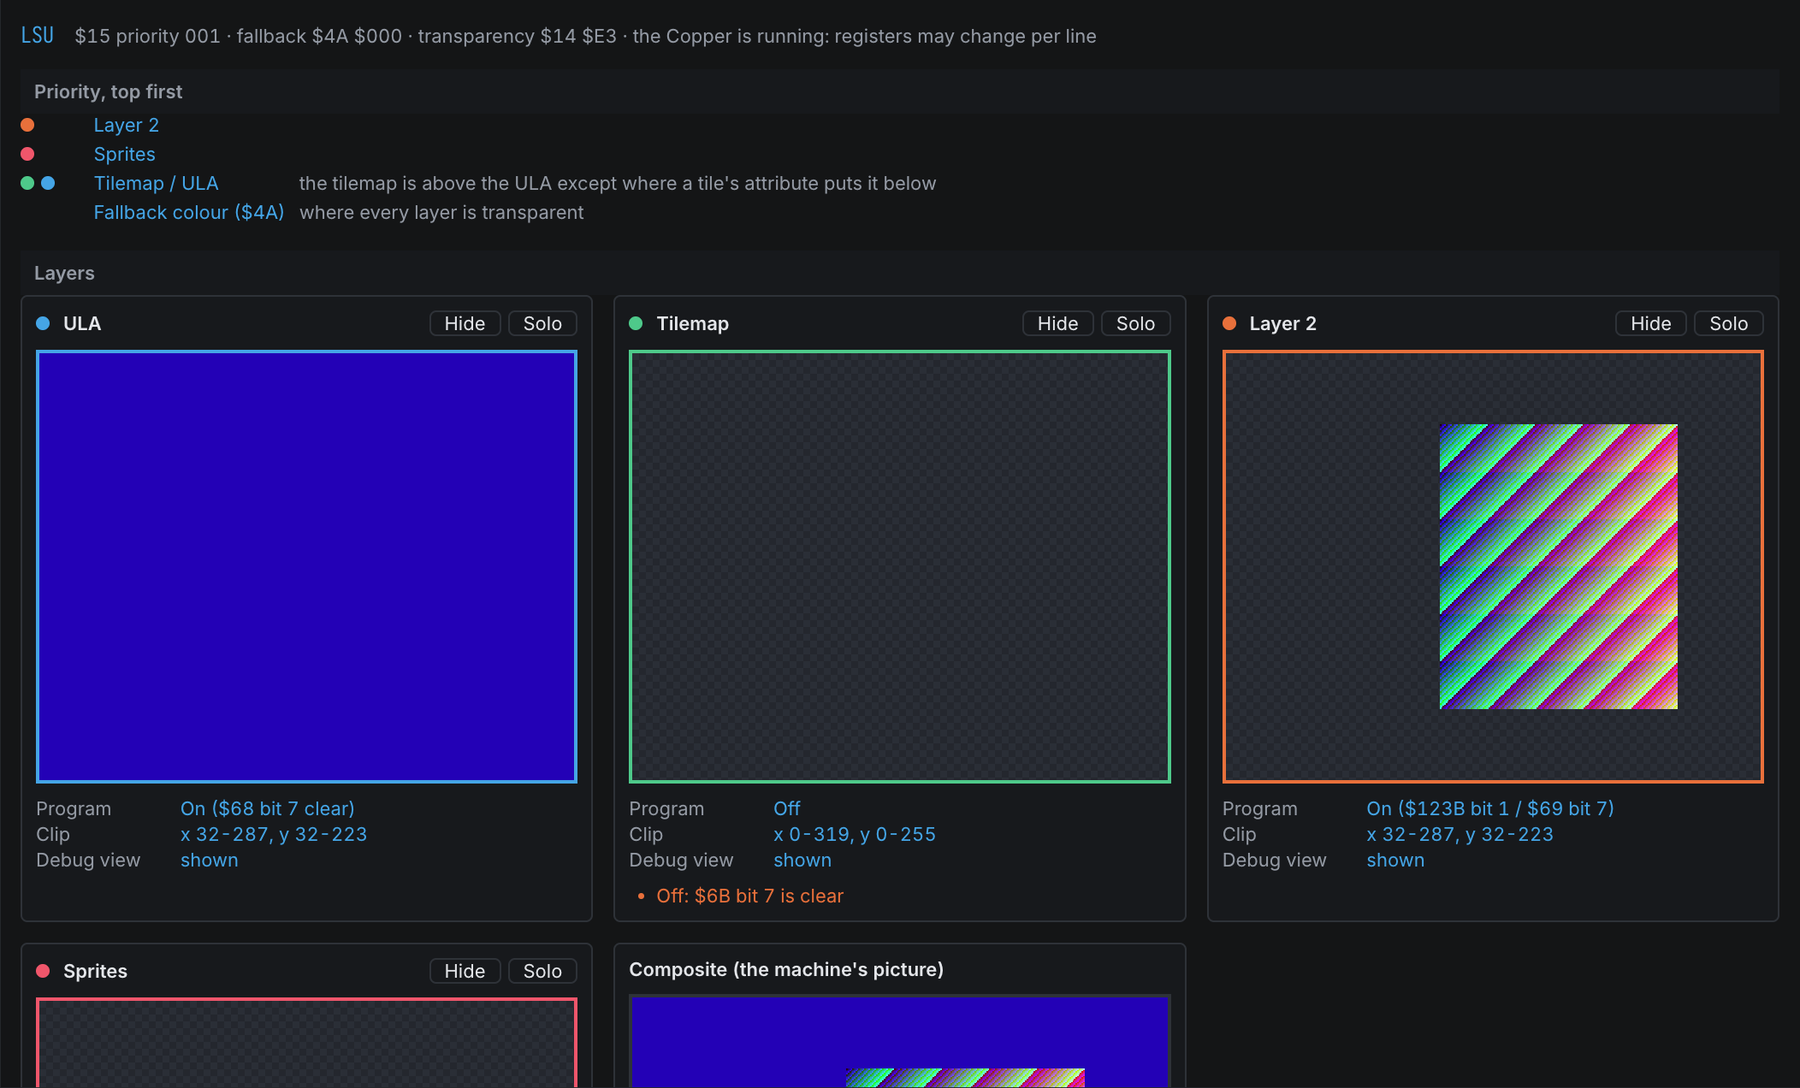The height and width of the screenshot is (1088, 1800).
Task: Click the Tilemap debug view preview
Action: pyautogui.click(x=900, y=566)
